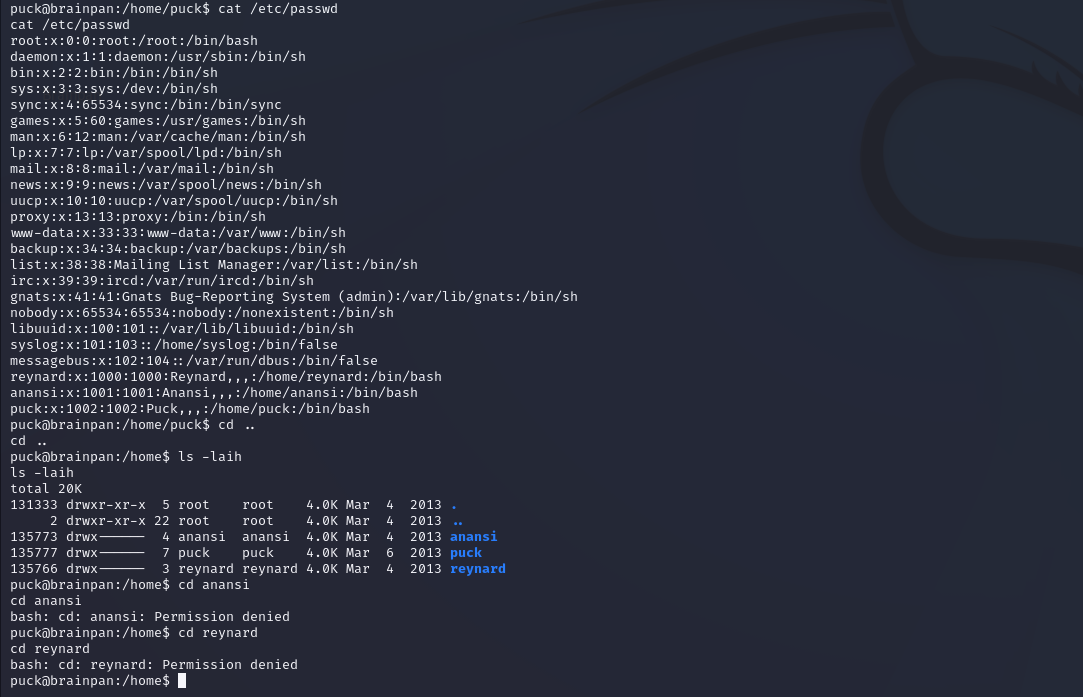Select the Mailing List Manager line
Image resolution: width=1083 pixels, height=697 pixels.
214,265
